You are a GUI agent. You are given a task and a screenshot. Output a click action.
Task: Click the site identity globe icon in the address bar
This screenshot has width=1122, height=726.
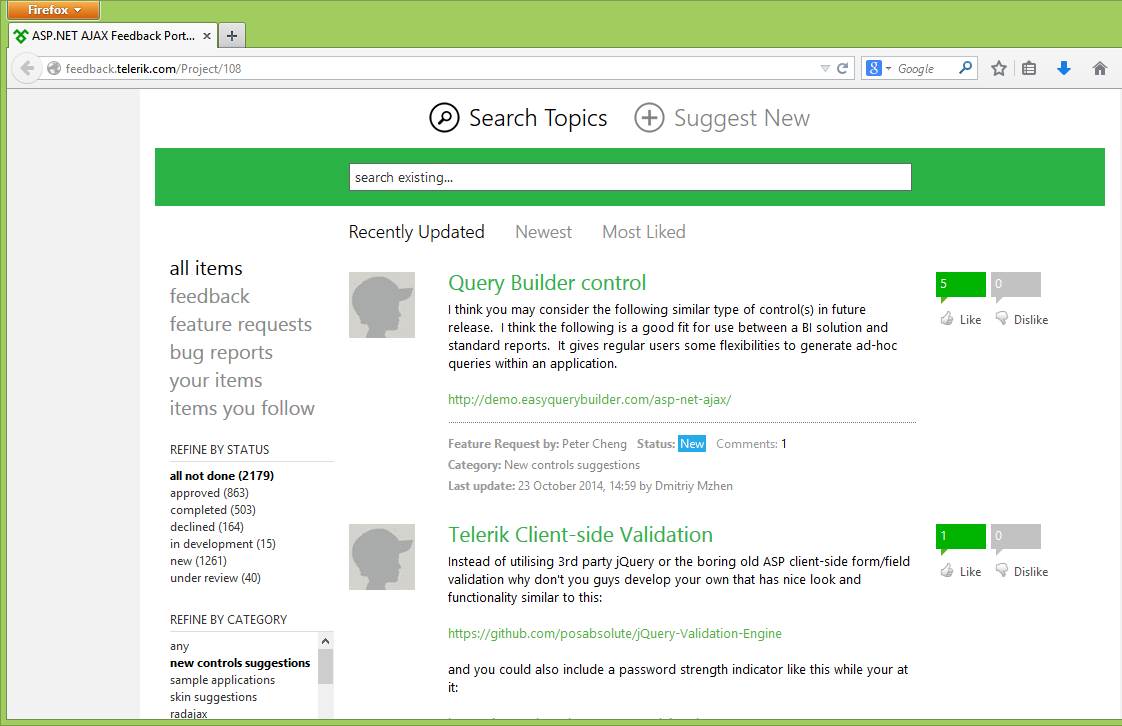point(54,69)
